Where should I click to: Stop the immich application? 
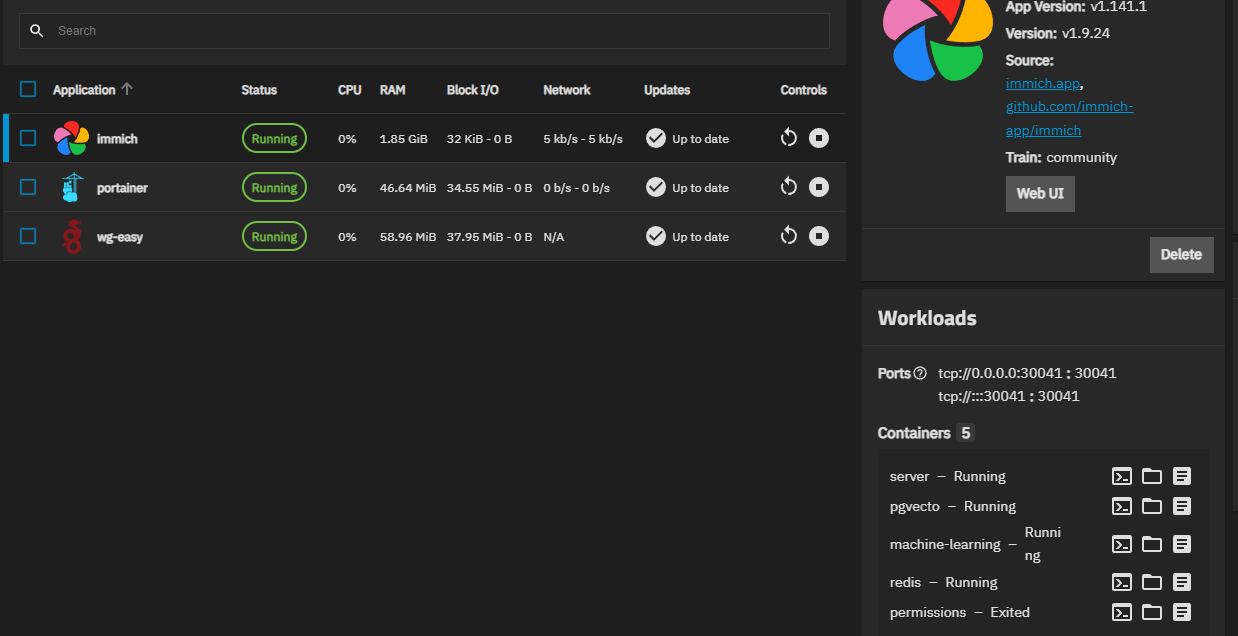(x=819, y=138)
